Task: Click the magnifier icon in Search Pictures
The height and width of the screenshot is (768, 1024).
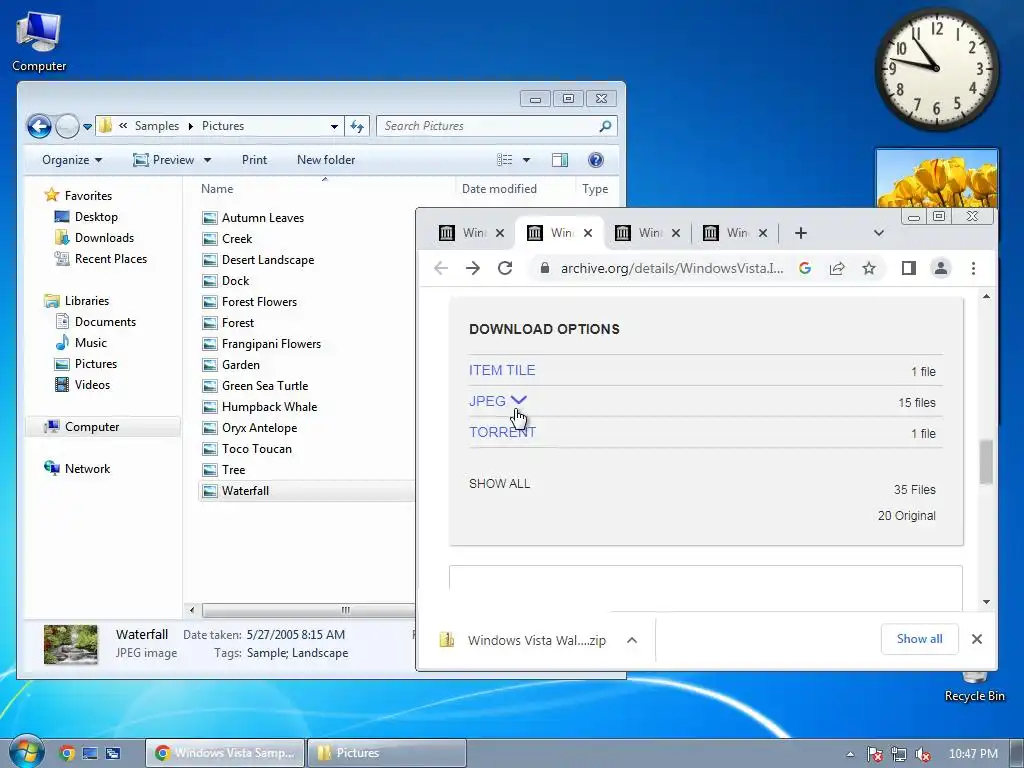Action: (605, 126)
